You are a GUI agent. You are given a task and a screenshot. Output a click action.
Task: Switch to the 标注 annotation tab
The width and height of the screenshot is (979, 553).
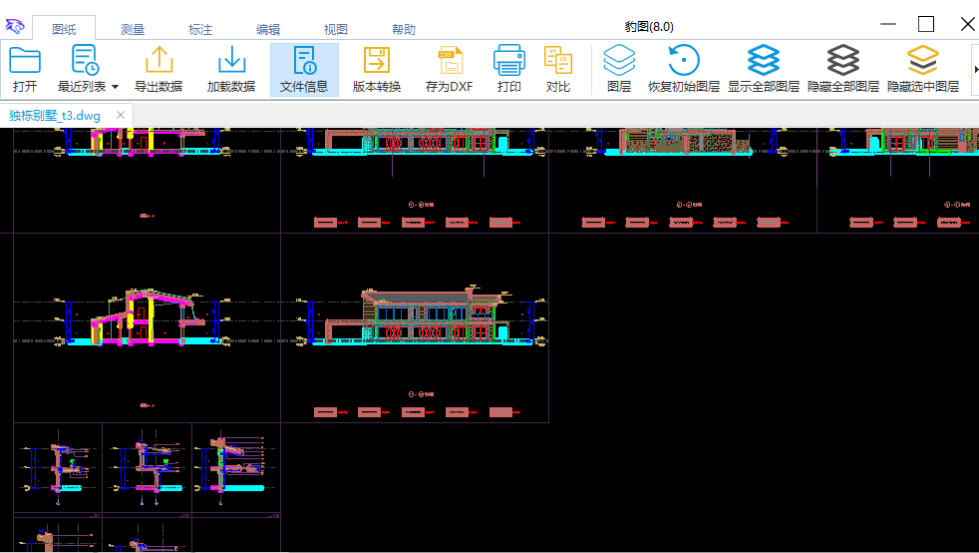[201, 30]
